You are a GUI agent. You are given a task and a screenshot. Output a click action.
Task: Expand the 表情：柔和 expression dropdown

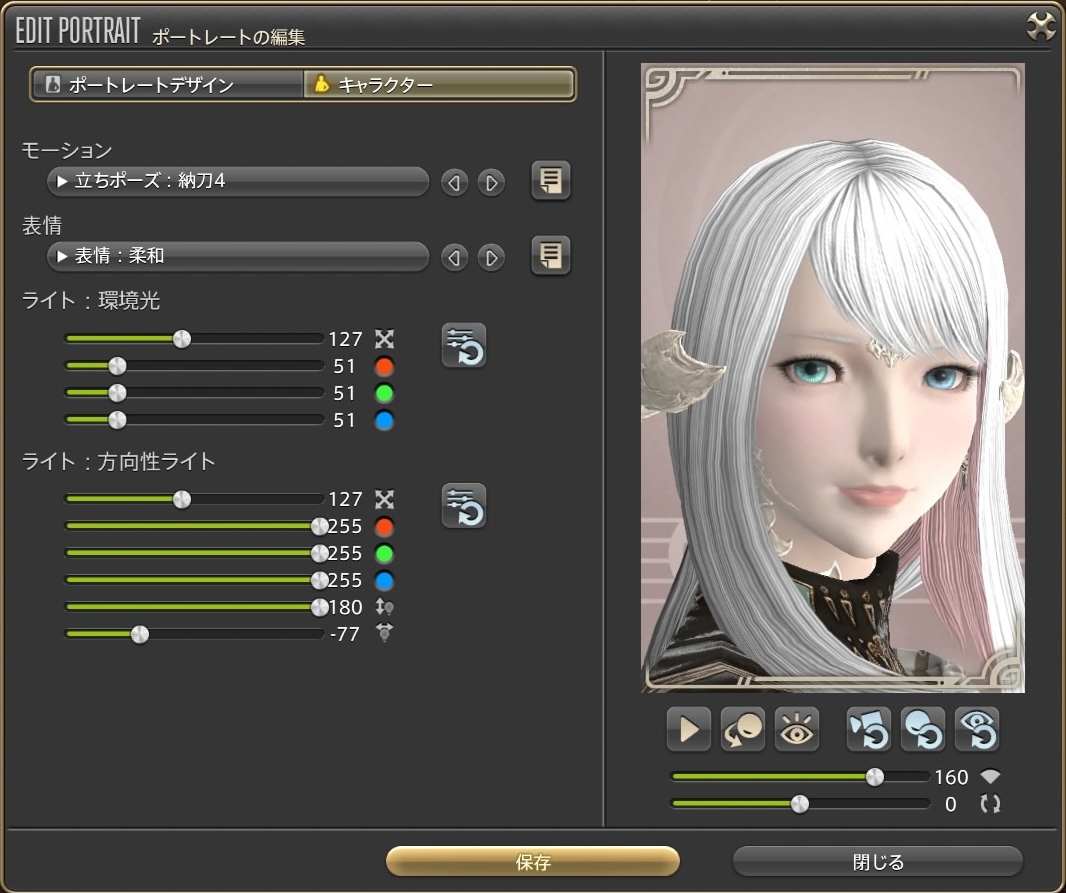pos(238,257)
